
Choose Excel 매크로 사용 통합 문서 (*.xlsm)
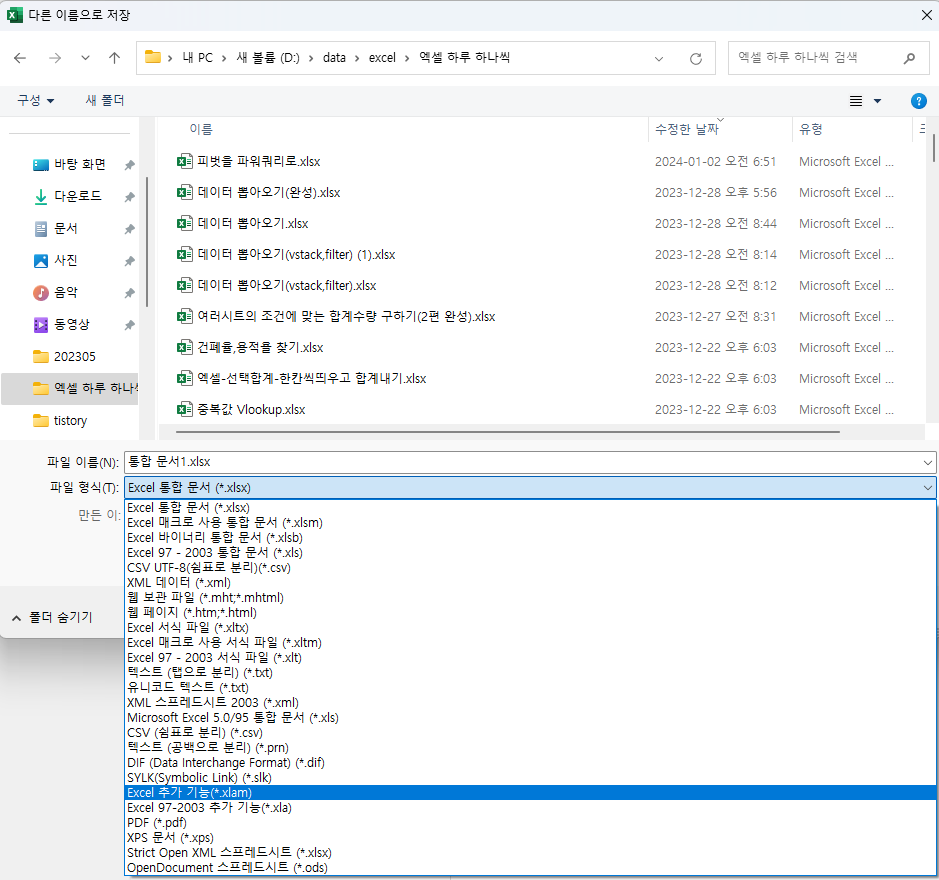(530, 523)
